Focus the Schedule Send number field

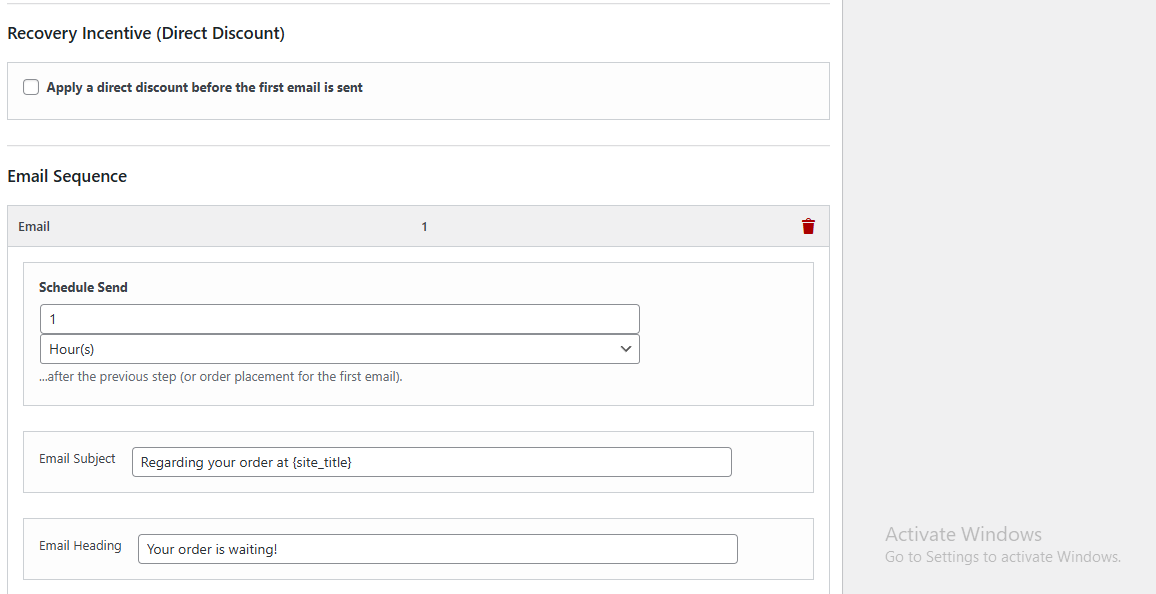340,319
